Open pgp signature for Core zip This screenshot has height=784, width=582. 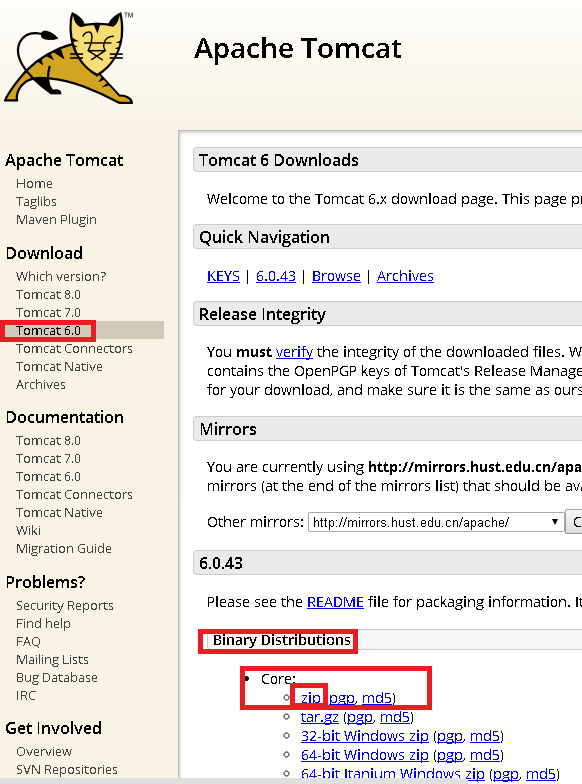[x=342, y=698]
